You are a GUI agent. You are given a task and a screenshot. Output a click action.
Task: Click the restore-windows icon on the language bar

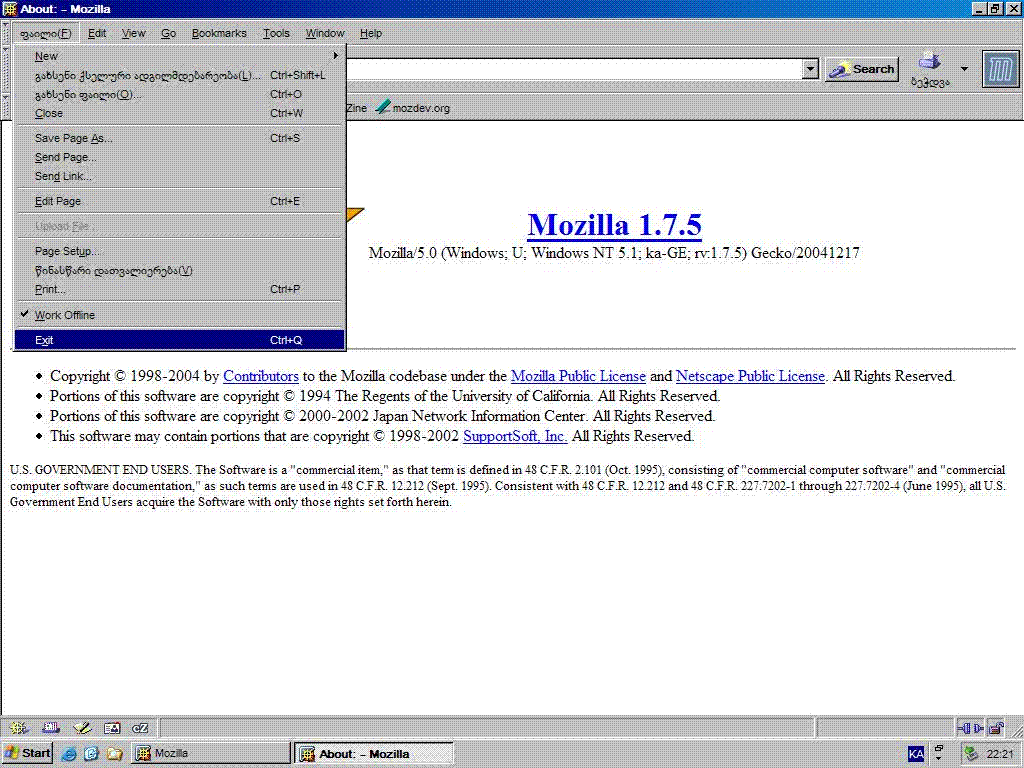coord(939,748)
